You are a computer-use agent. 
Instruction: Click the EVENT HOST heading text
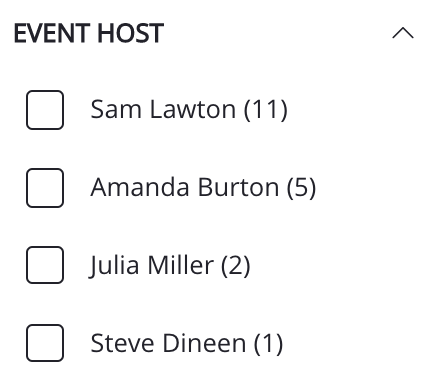[89, 33]
